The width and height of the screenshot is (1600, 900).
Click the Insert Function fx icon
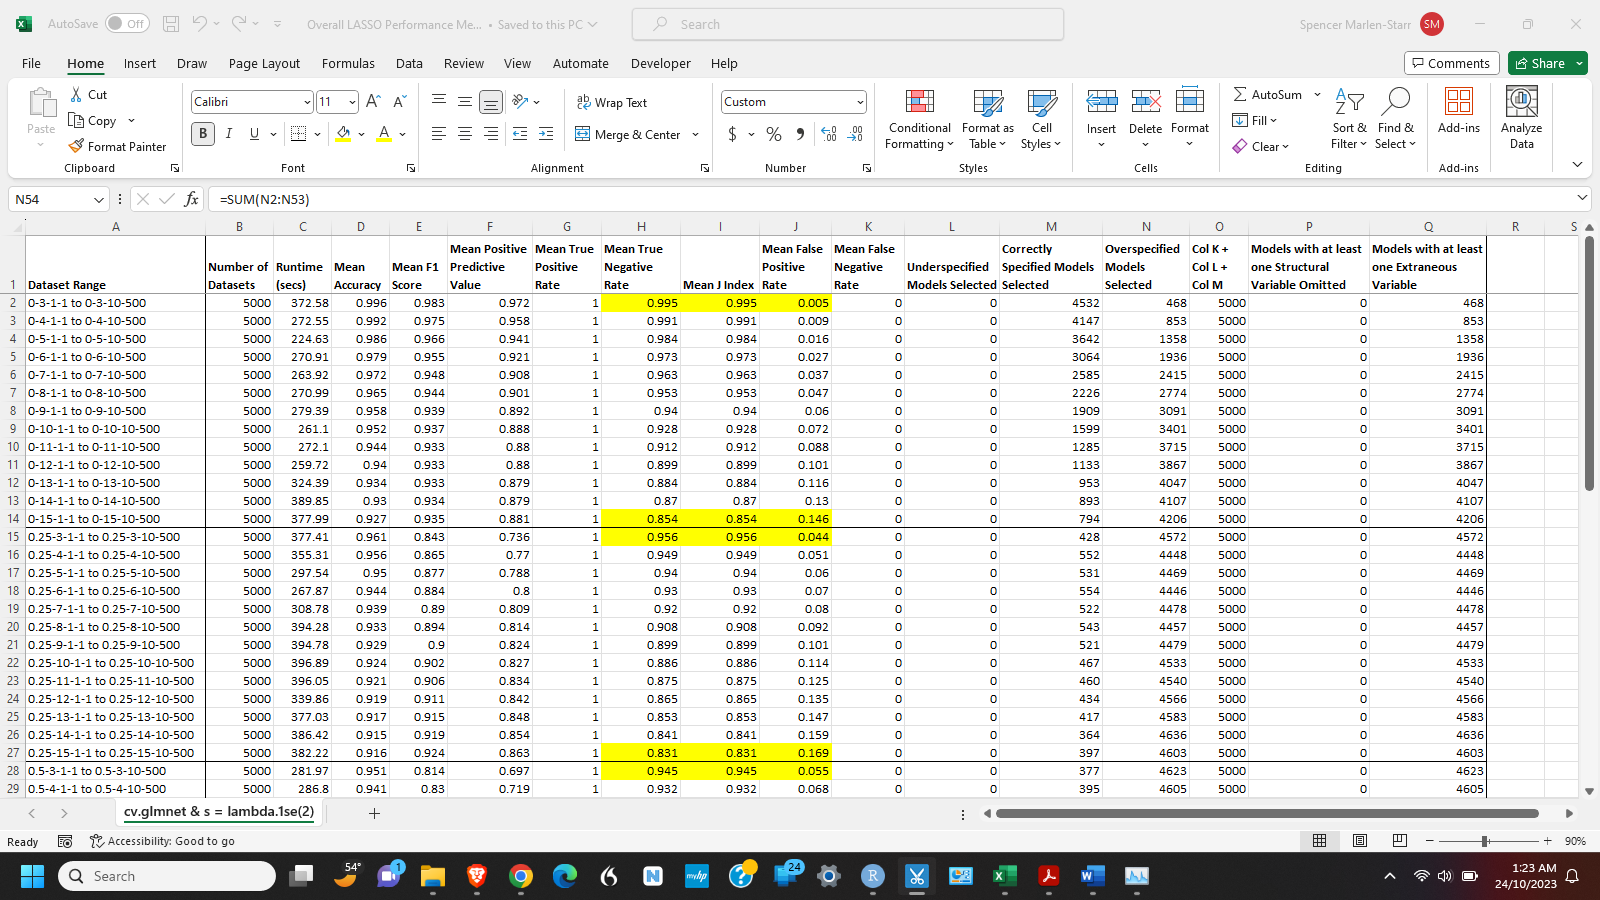click(x=192, y=199)
